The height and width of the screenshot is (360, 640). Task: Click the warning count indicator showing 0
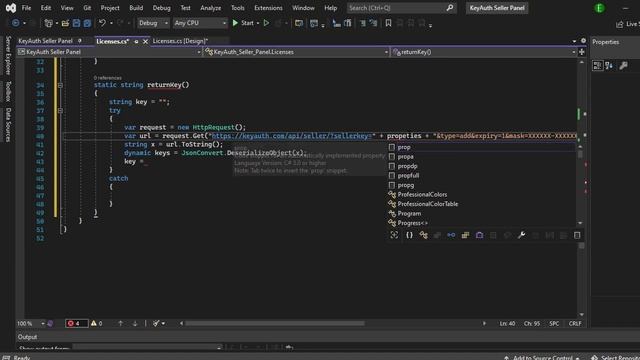coord(97,323)
